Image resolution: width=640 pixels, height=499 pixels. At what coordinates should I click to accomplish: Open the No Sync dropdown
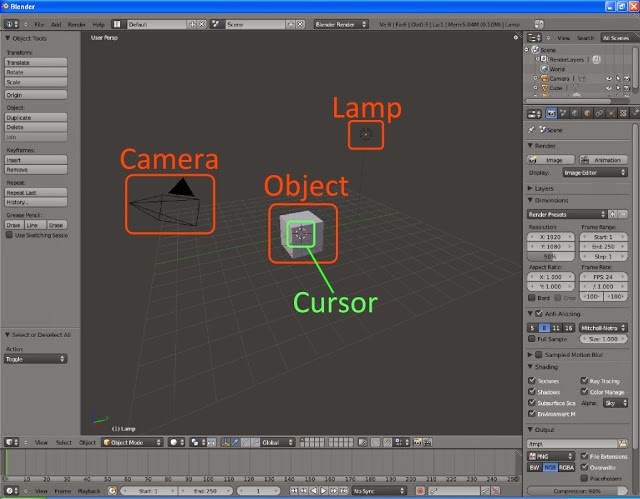(379, 491)
